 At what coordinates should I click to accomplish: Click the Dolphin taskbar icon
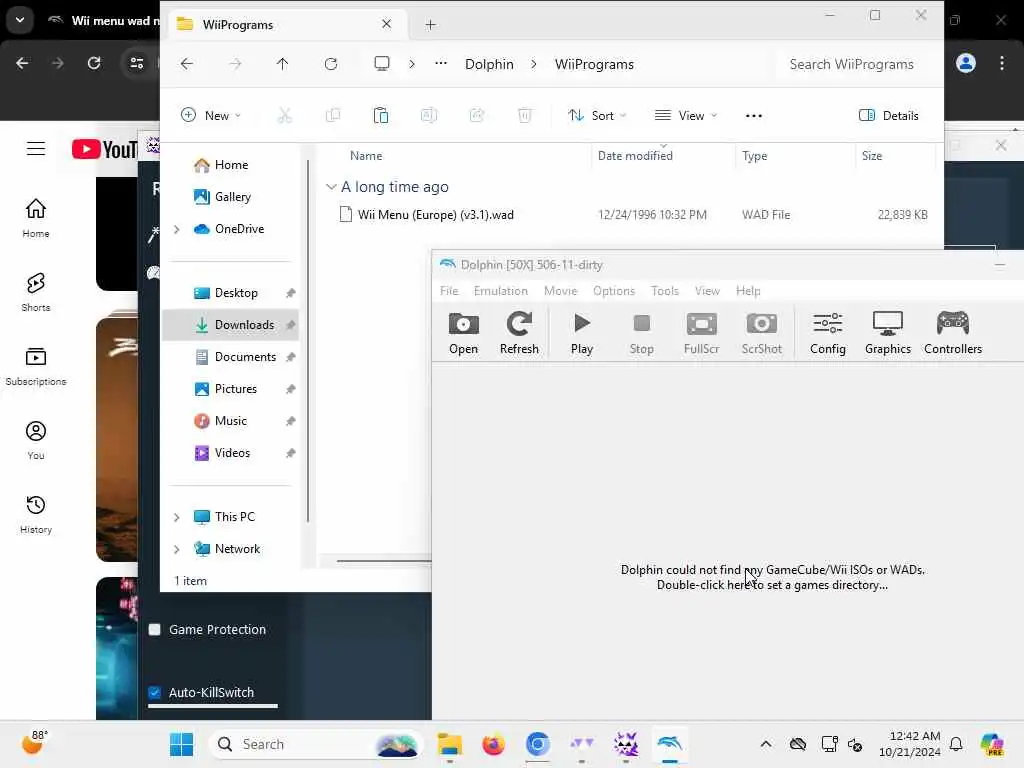pyautogui.click(x=670, y=744)
